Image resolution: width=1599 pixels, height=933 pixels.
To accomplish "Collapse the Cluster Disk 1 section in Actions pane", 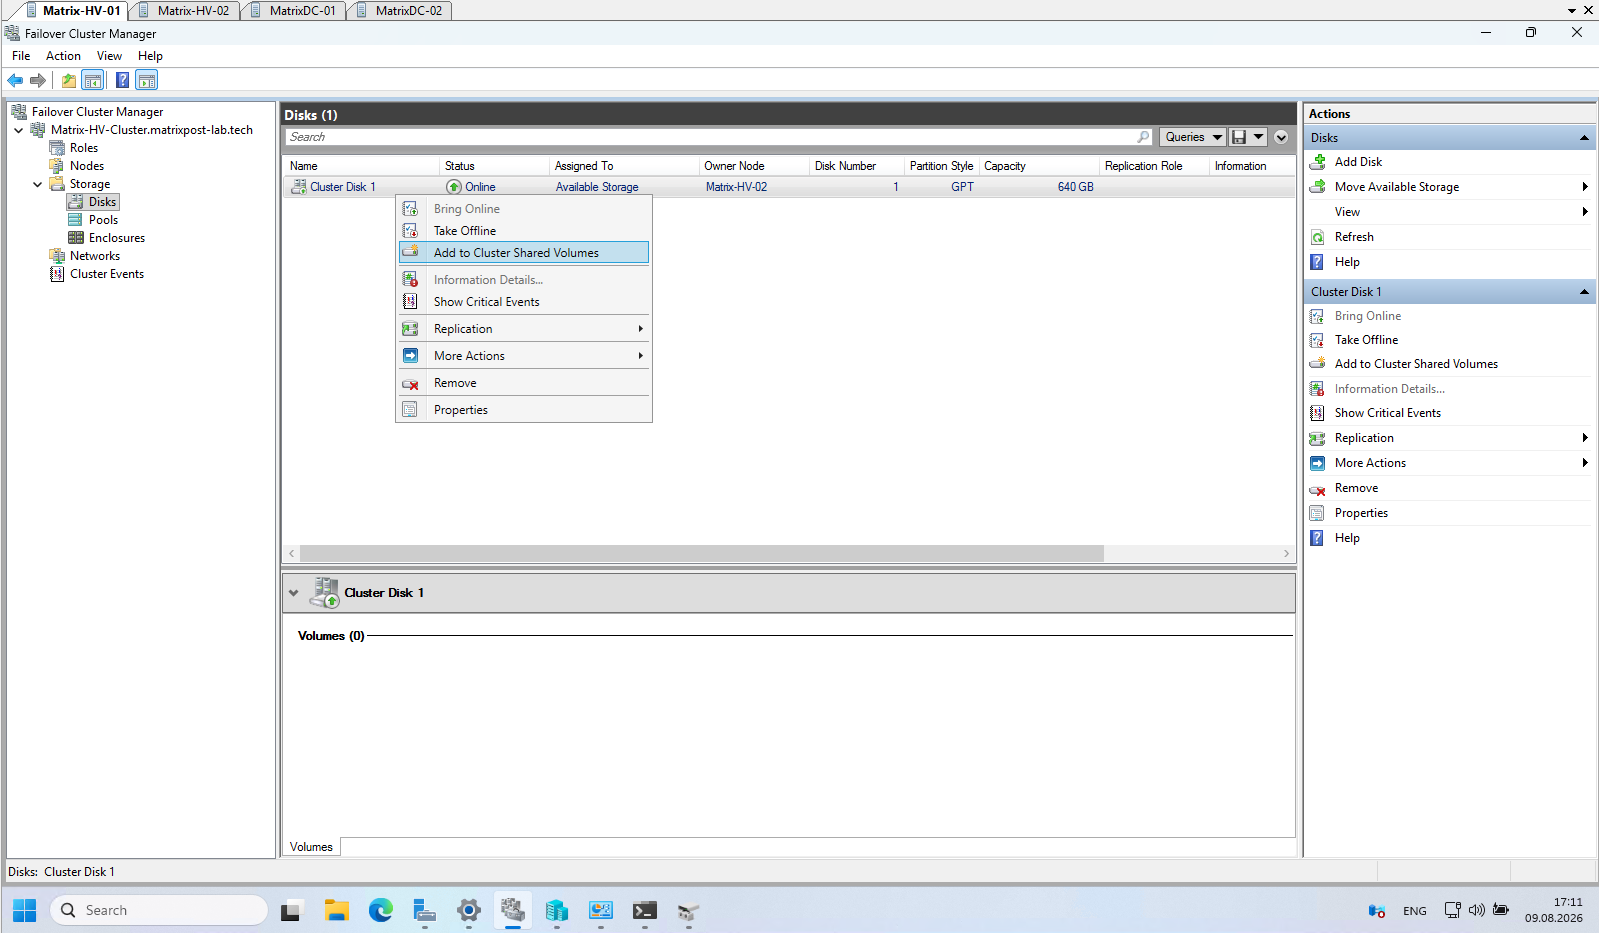I will click(1584, 292).
